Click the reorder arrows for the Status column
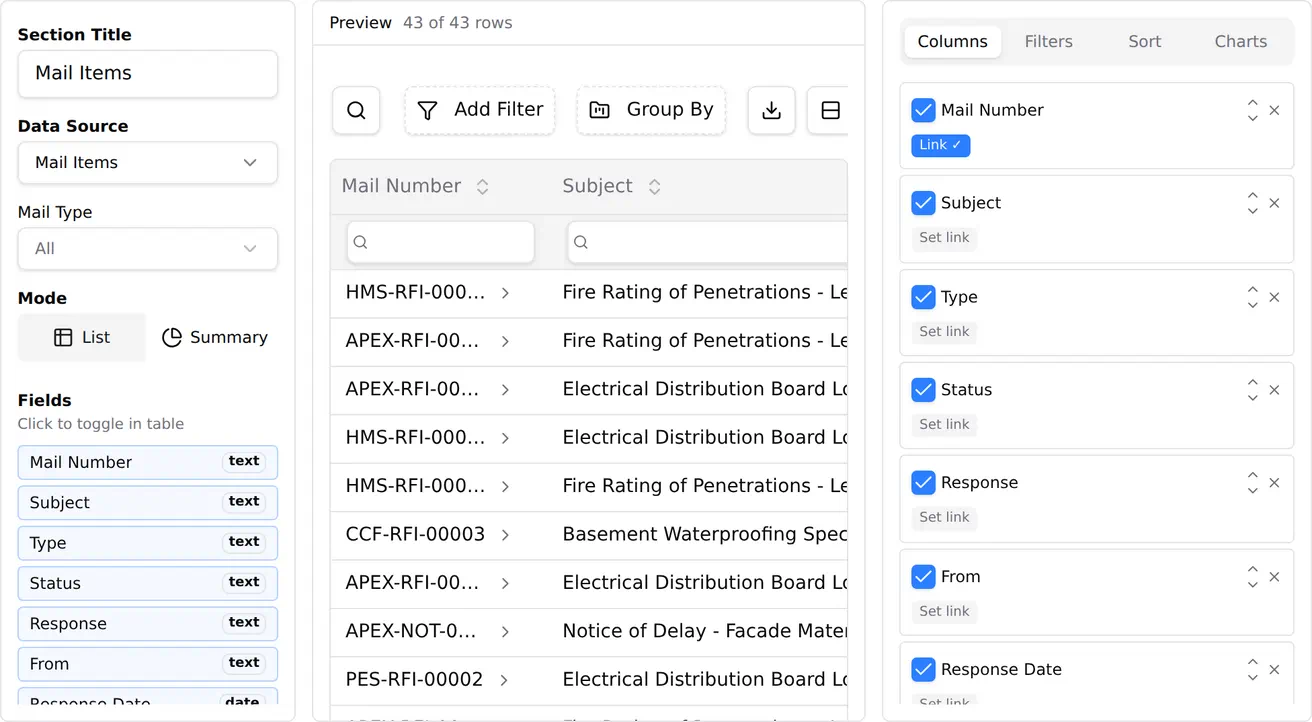Viewport: 1312px width, 722px height. (1252, 390)
